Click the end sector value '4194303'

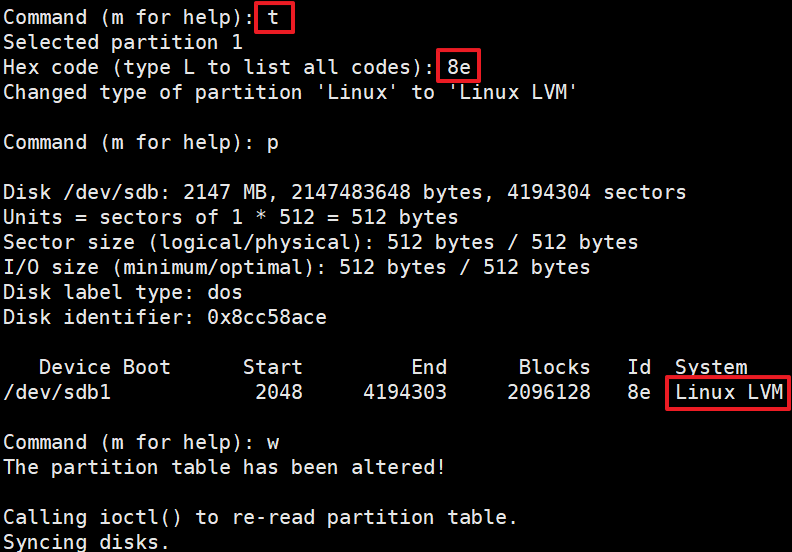tap(405, 392)
